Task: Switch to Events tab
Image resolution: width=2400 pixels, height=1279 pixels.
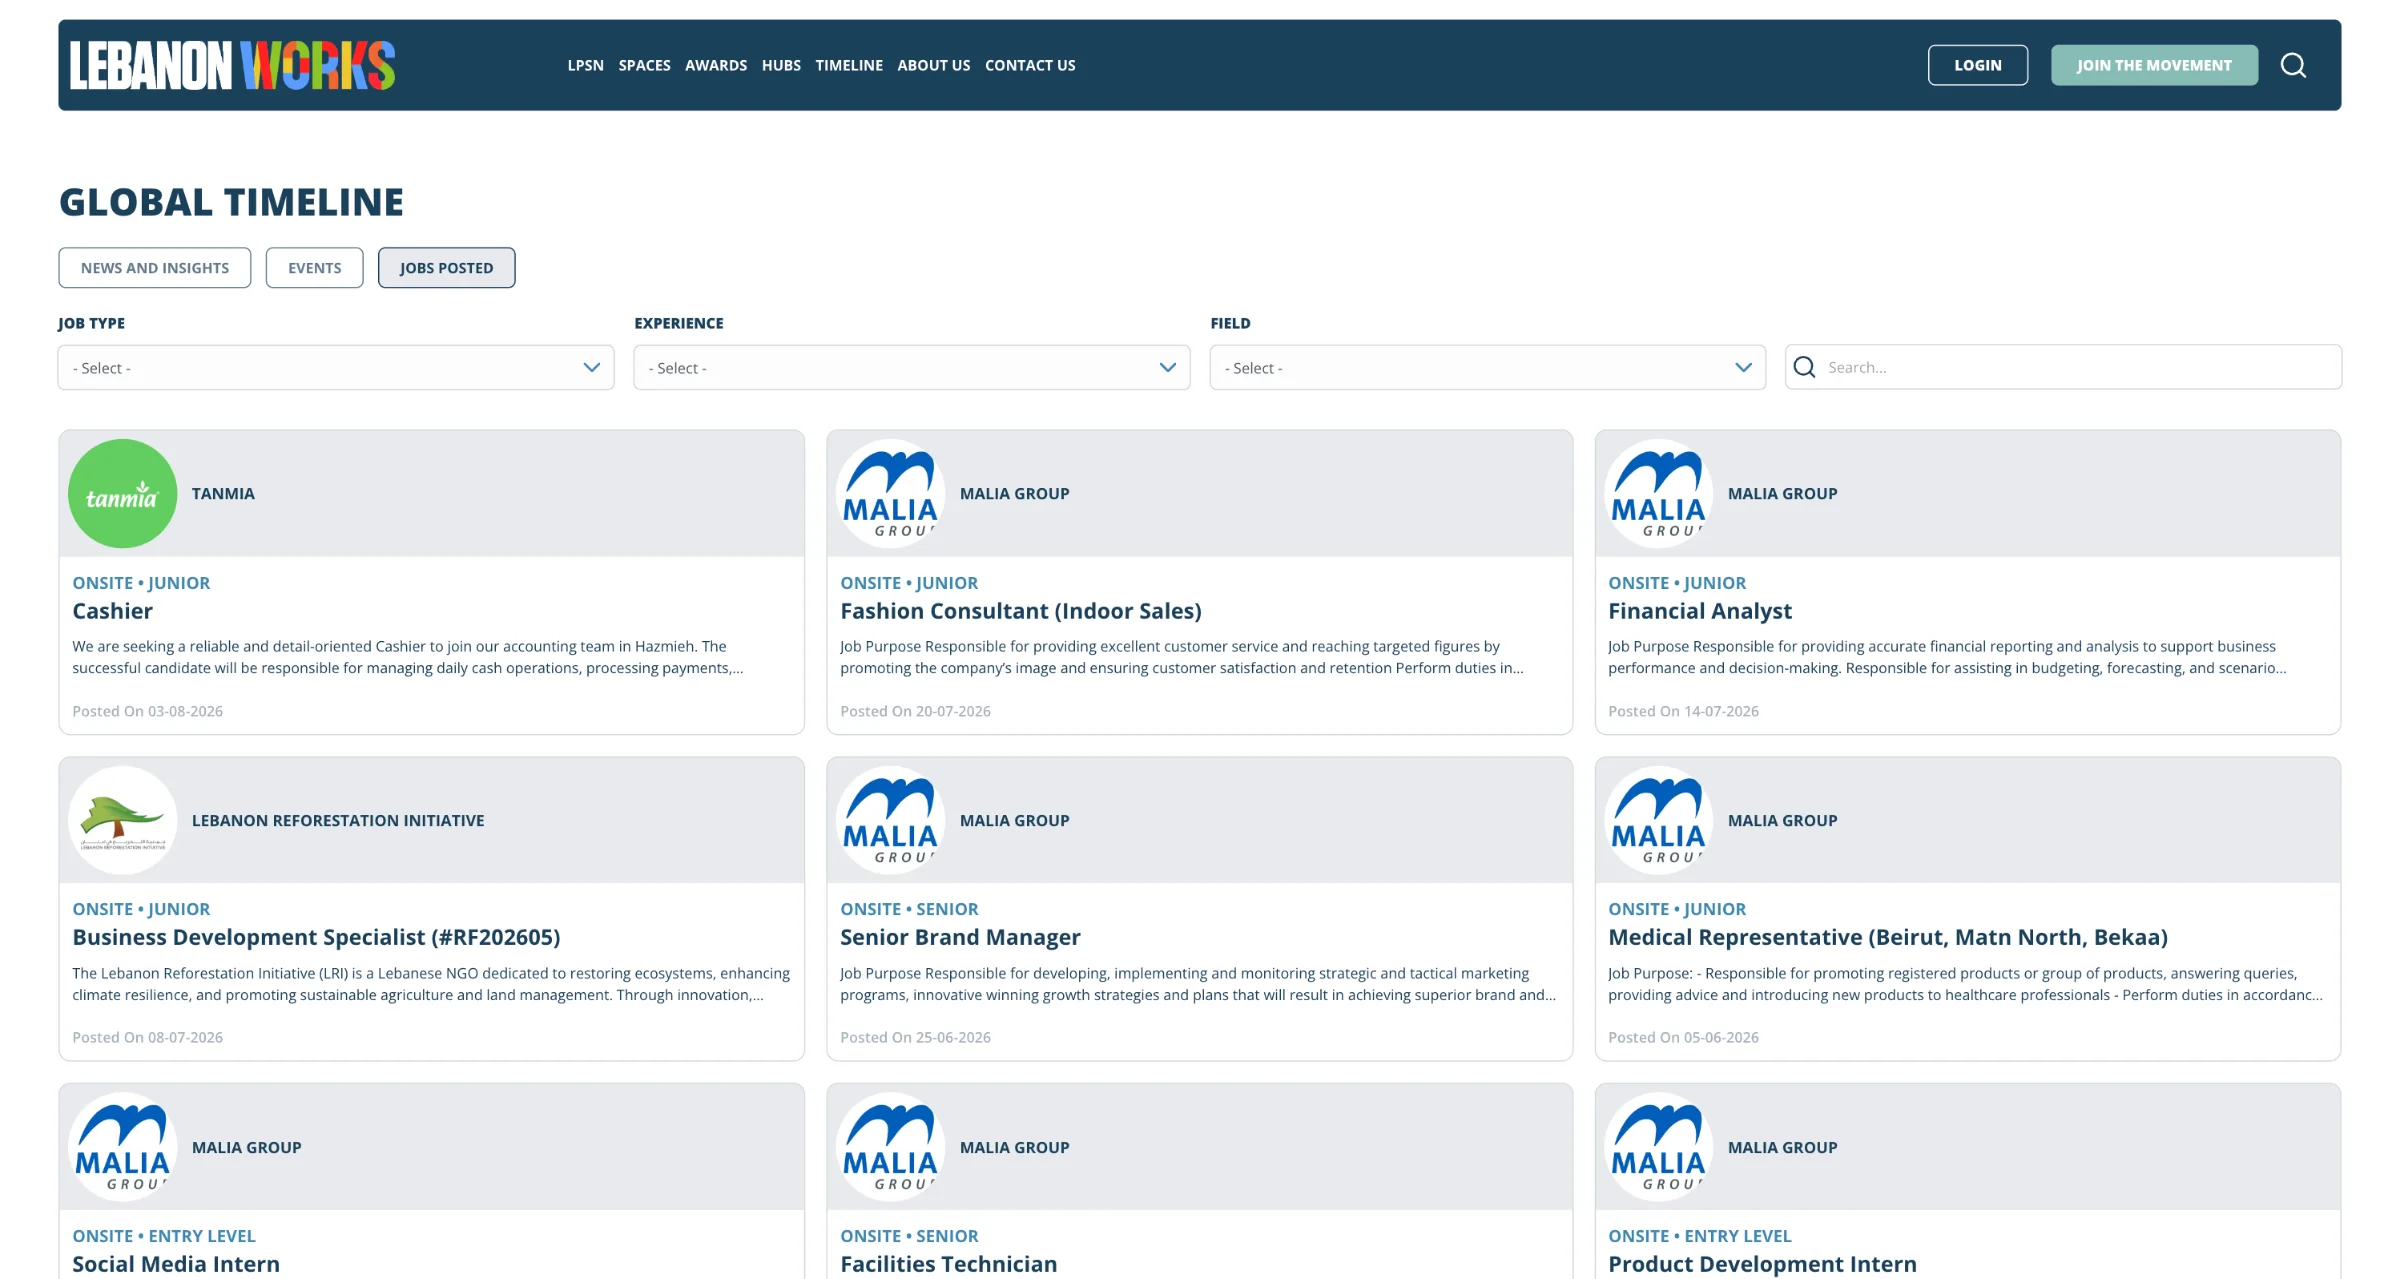Action: pyautogui.click(x=315, y=268)
